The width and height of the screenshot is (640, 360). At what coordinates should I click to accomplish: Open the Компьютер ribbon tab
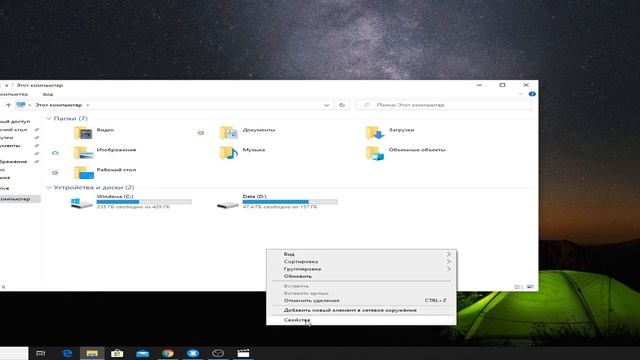14,94
